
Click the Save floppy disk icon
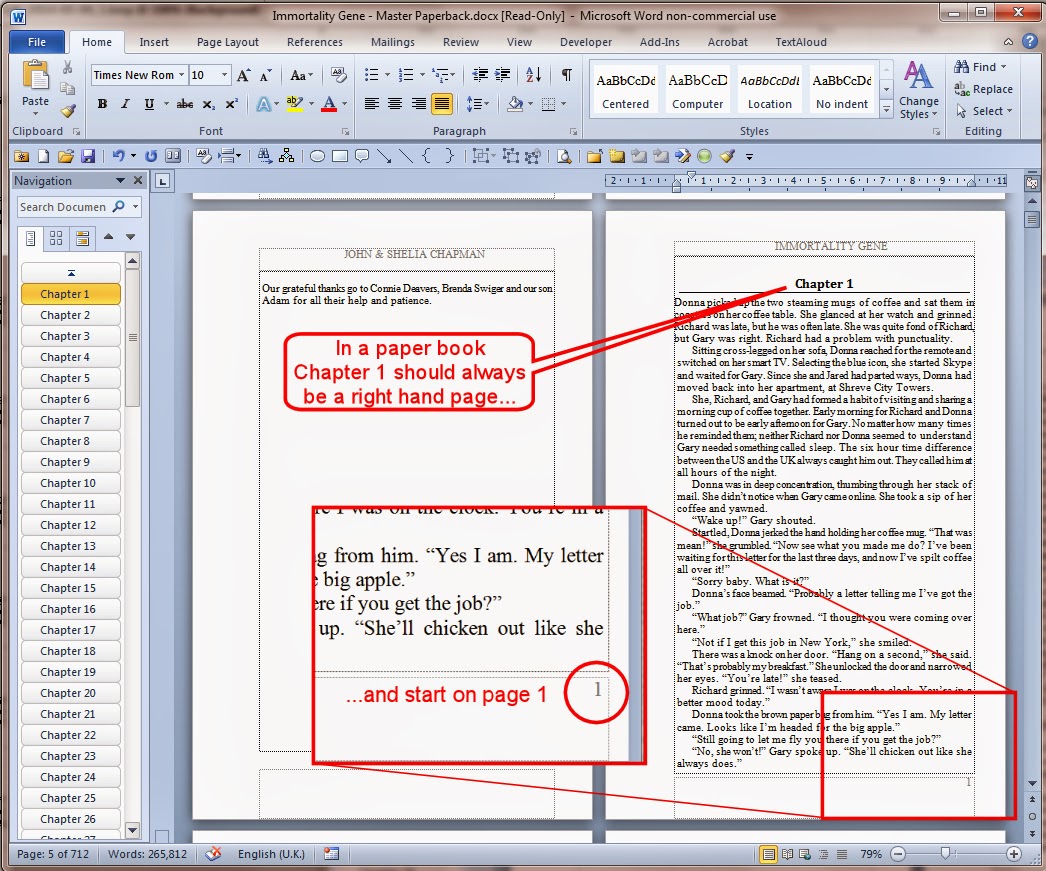[87, 156]
